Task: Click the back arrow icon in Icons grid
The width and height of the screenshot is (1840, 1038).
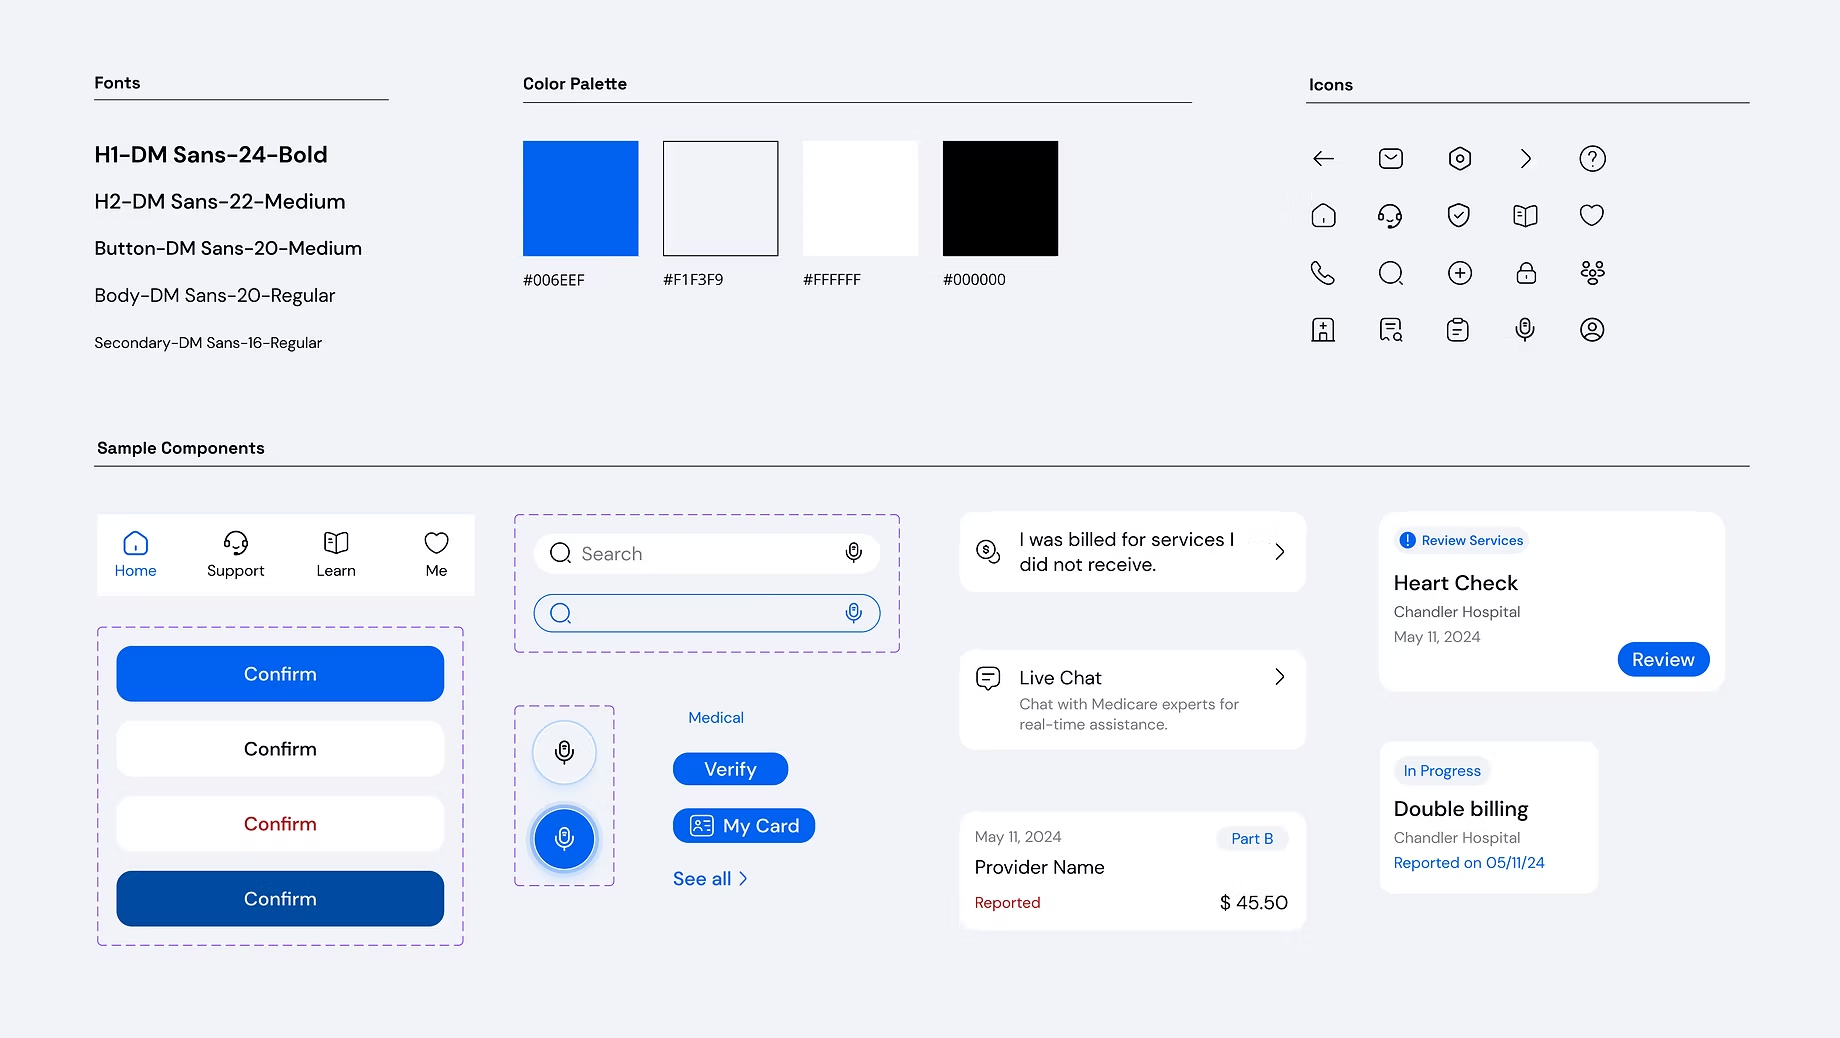Action: (1323, 159)
